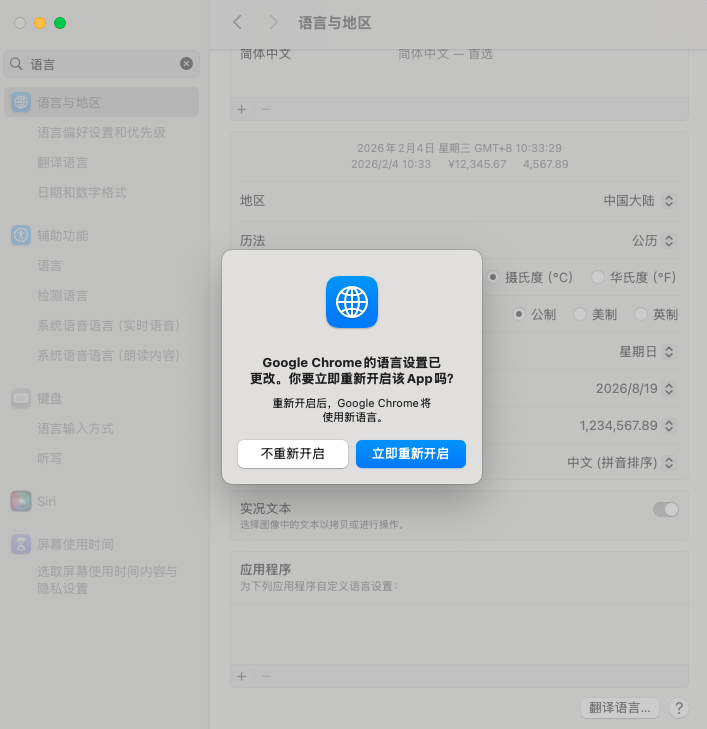Choose 不重新开启 in the dialog
This screenshot has height=729, width=707.
coord(292,454)
